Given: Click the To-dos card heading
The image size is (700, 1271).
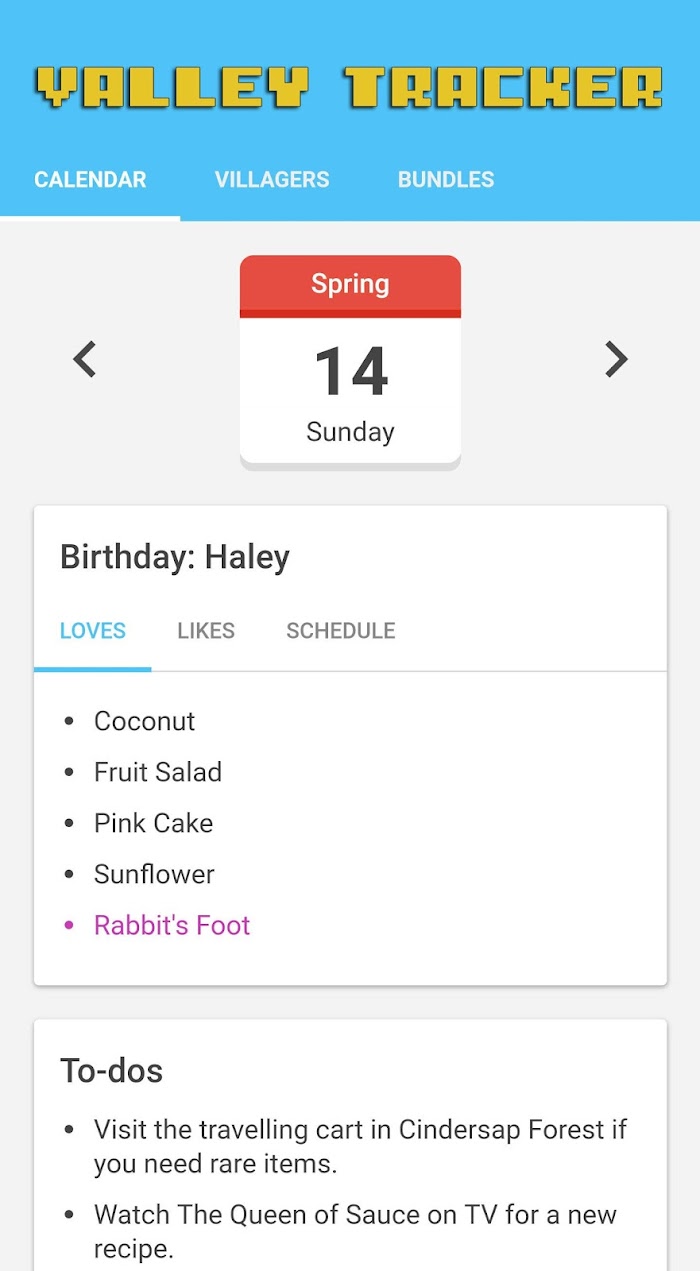Looking at the screenshot, I should coord(111,1071).
